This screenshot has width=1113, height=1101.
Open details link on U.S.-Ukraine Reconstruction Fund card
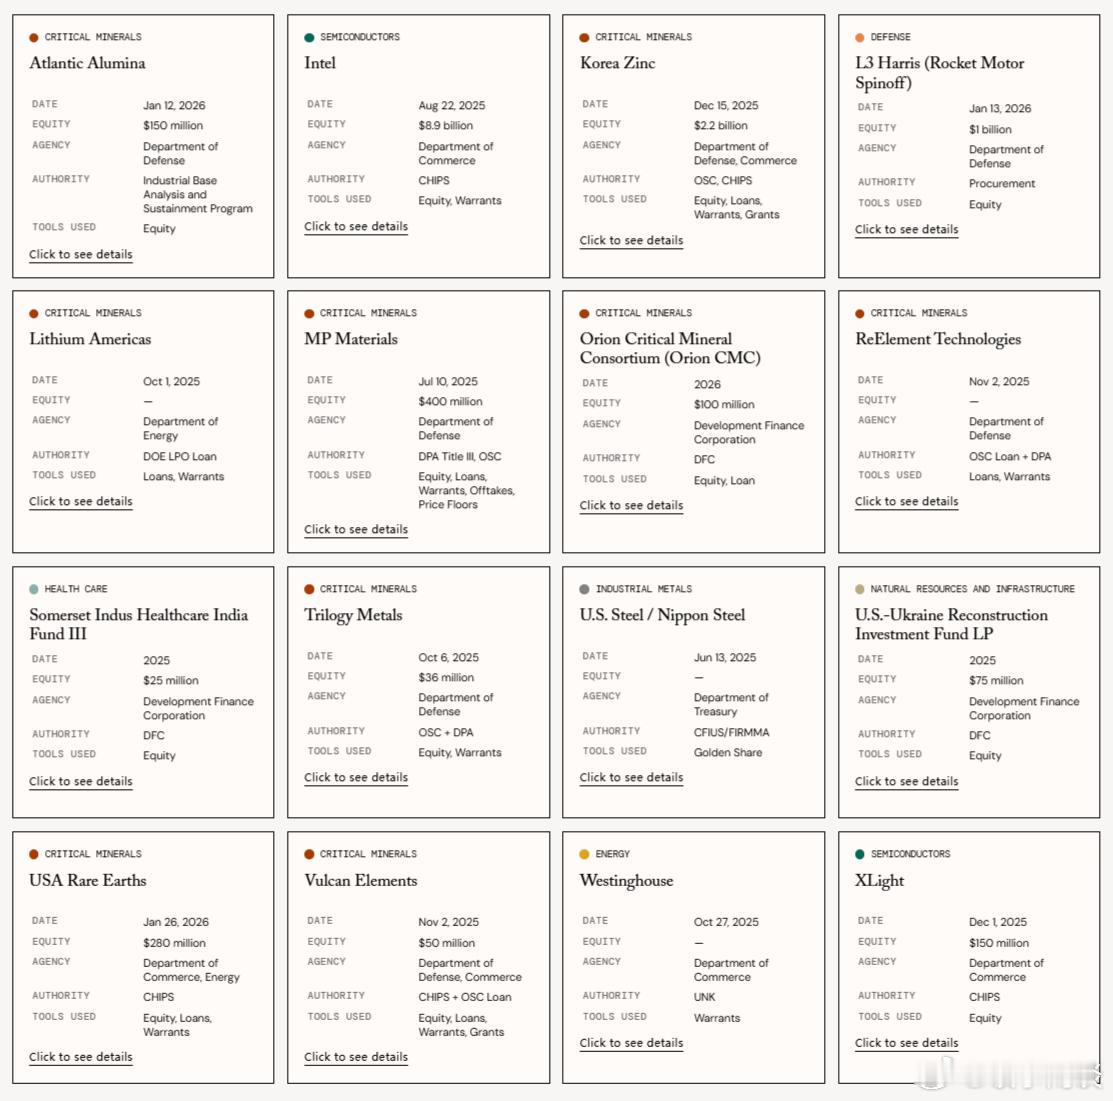point(906,781)
